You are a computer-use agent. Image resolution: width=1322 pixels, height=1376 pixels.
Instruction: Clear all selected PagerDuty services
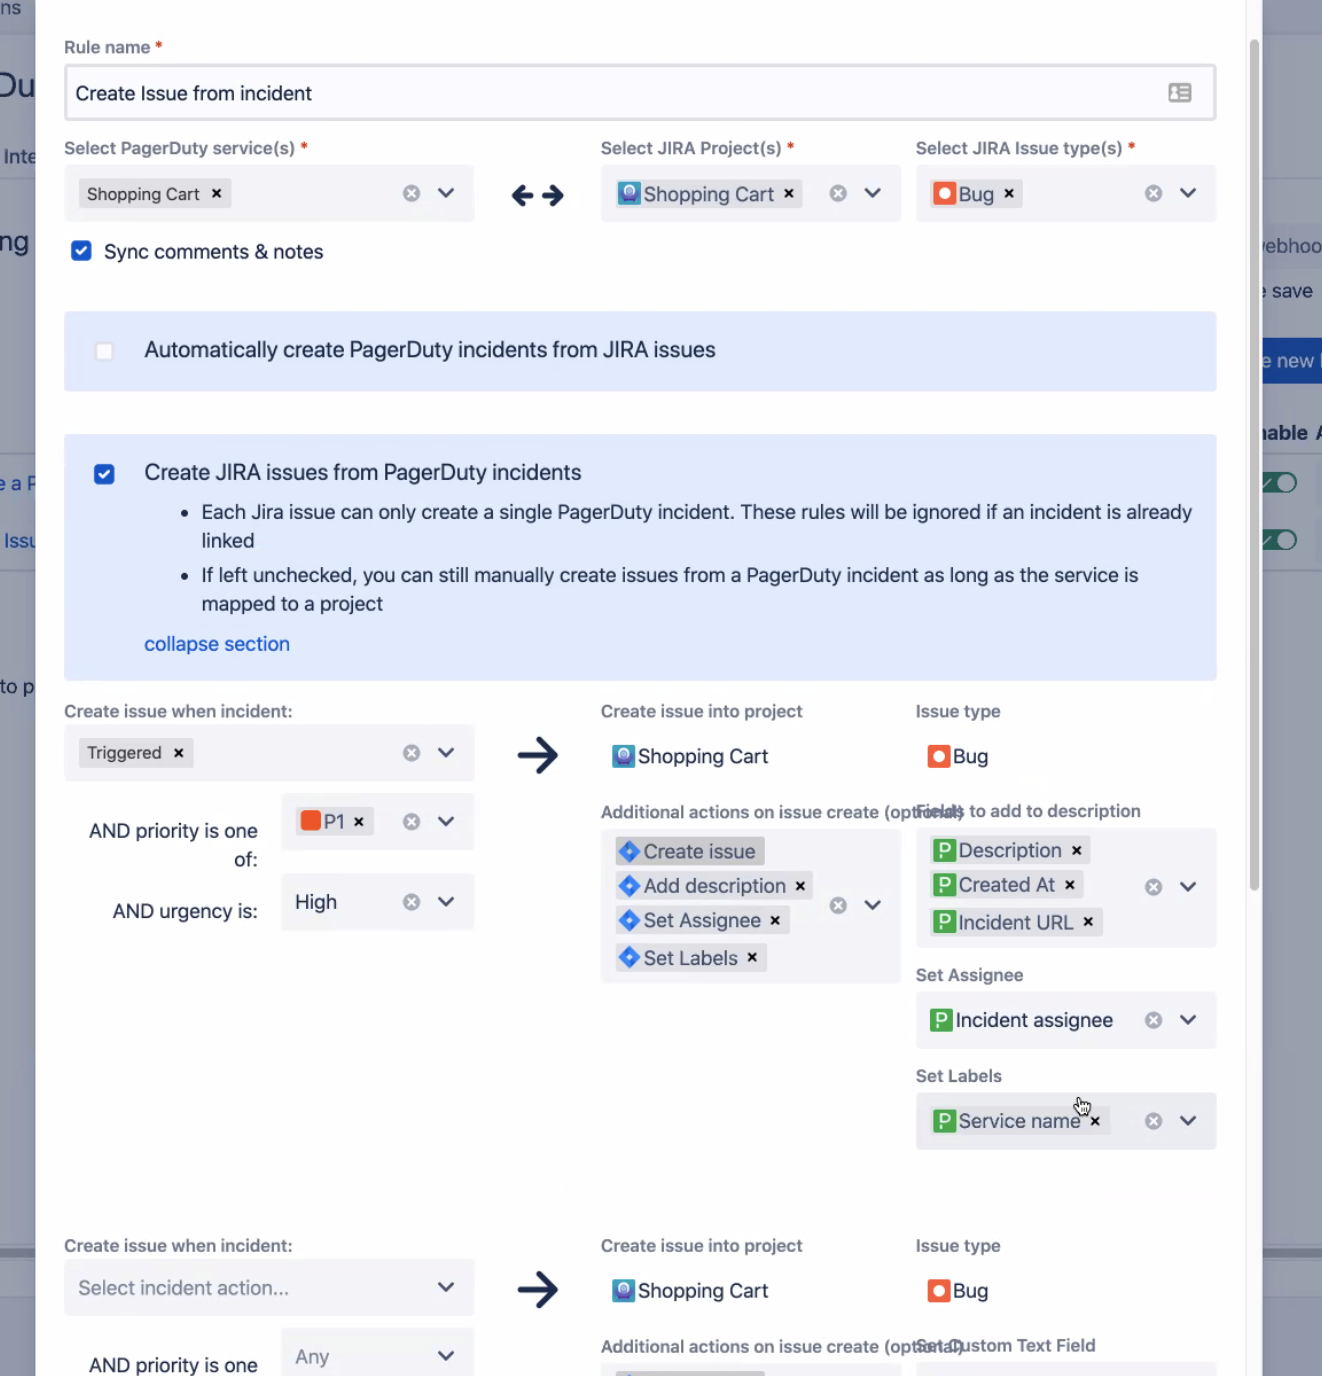[x=411, y=194]
